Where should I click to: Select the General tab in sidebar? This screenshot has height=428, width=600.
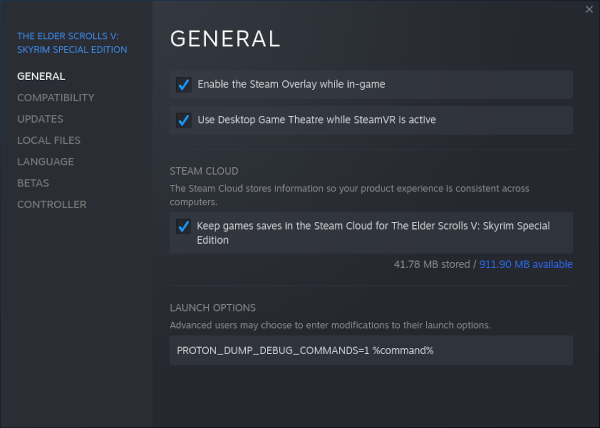pyautogui.click(x=41, y=76)
